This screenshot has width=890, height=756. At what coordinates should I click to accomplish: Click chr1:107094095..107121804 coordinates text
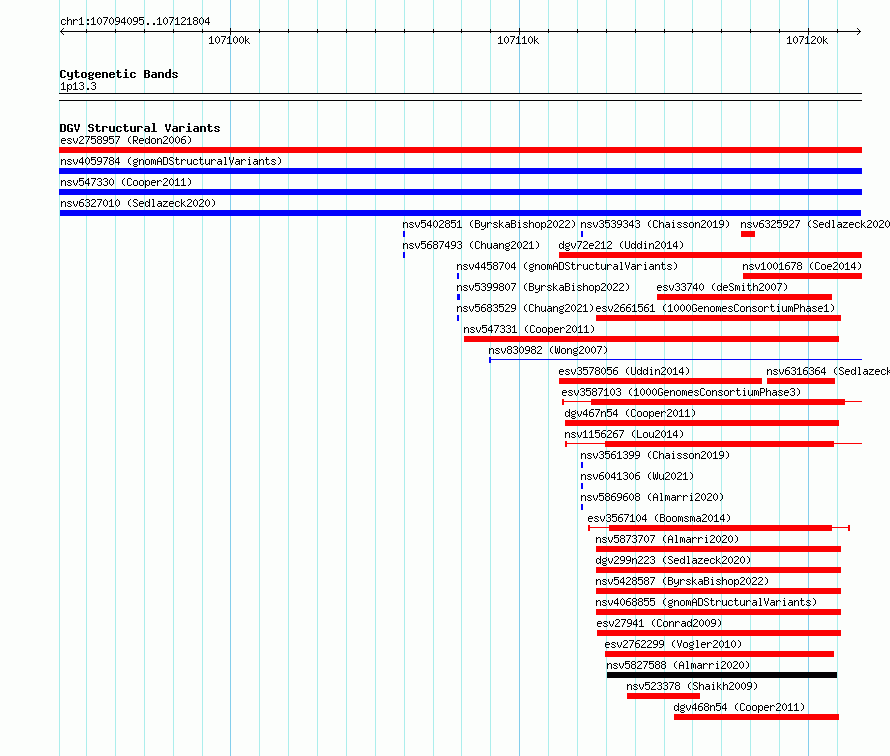135,21
